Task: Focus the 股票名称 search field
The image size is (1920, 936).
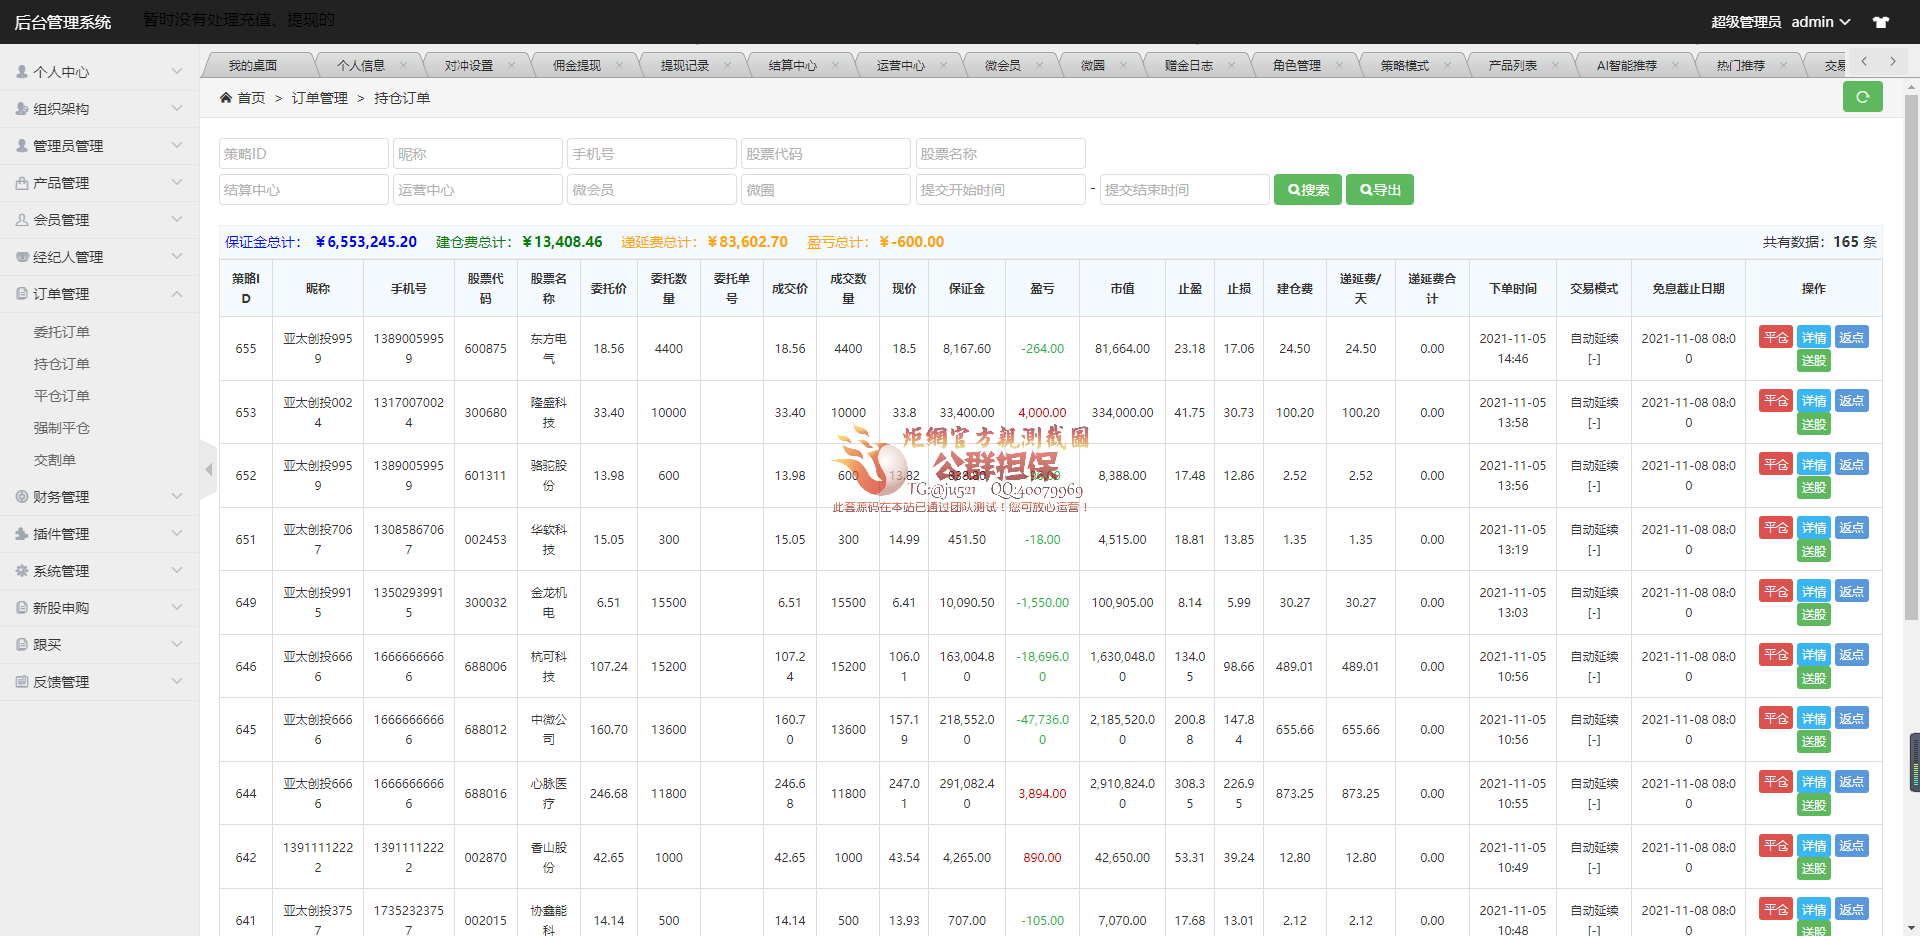Action: 1000,154
